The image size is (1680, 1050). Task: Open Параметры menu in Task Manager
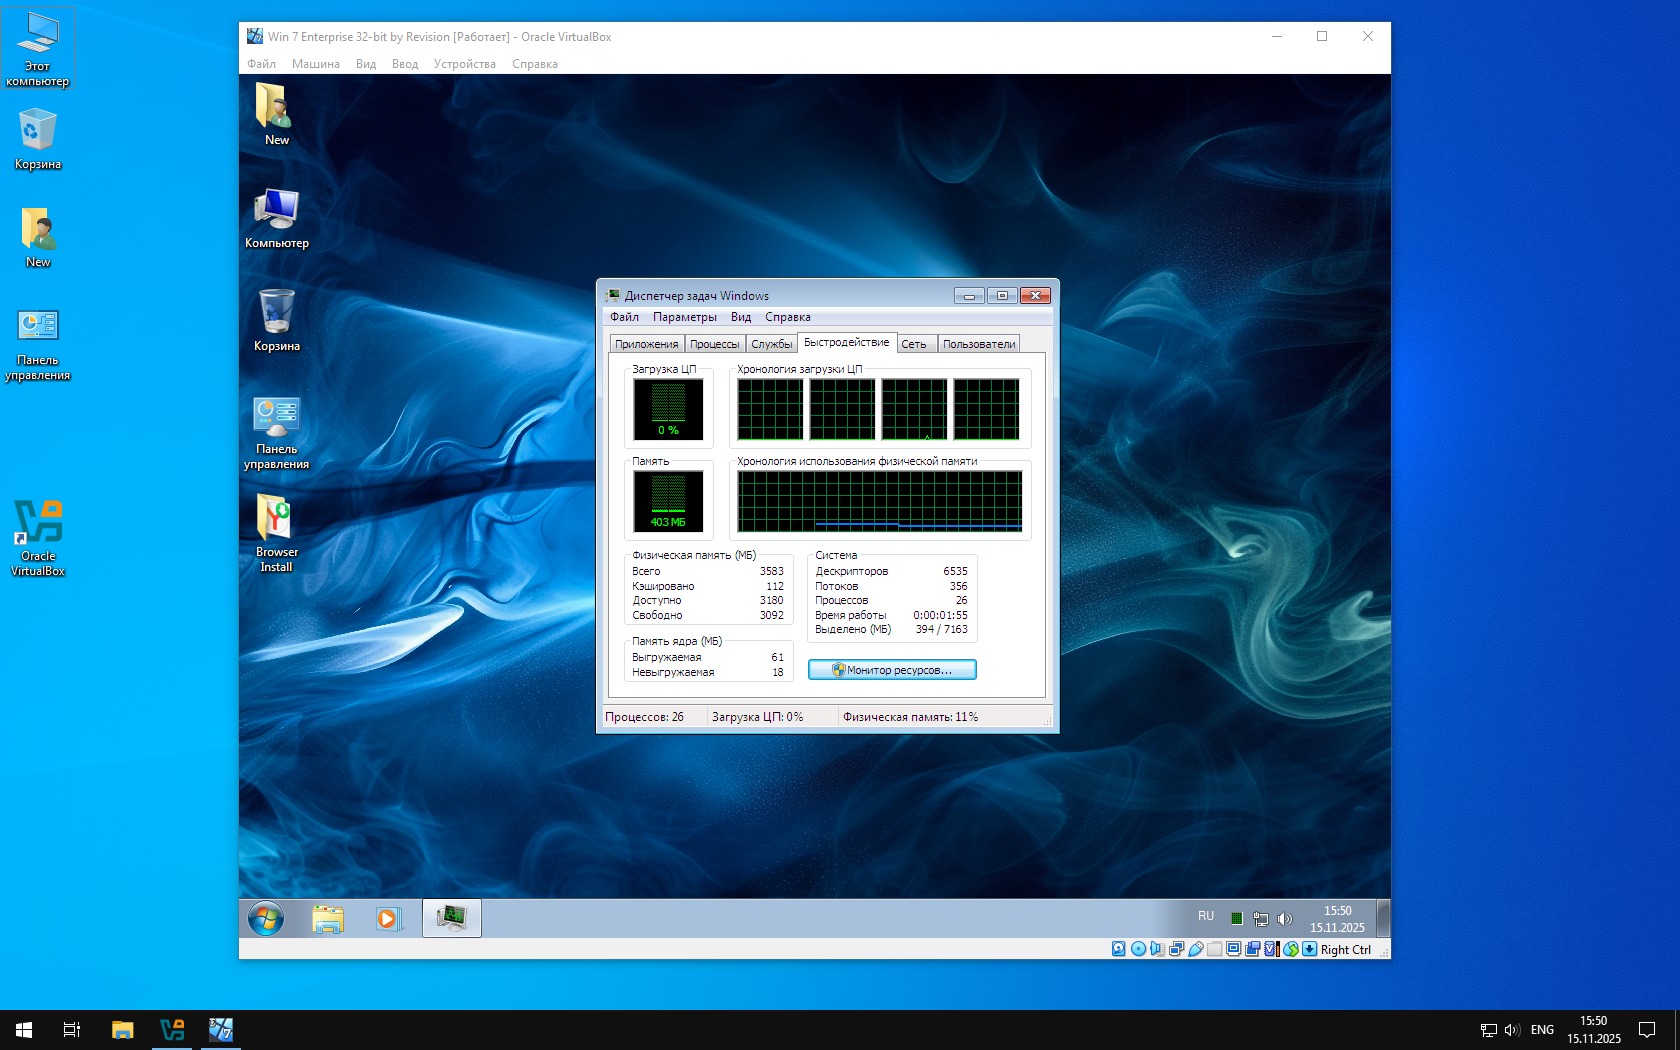pyautogui.click(x=684, y=317)
